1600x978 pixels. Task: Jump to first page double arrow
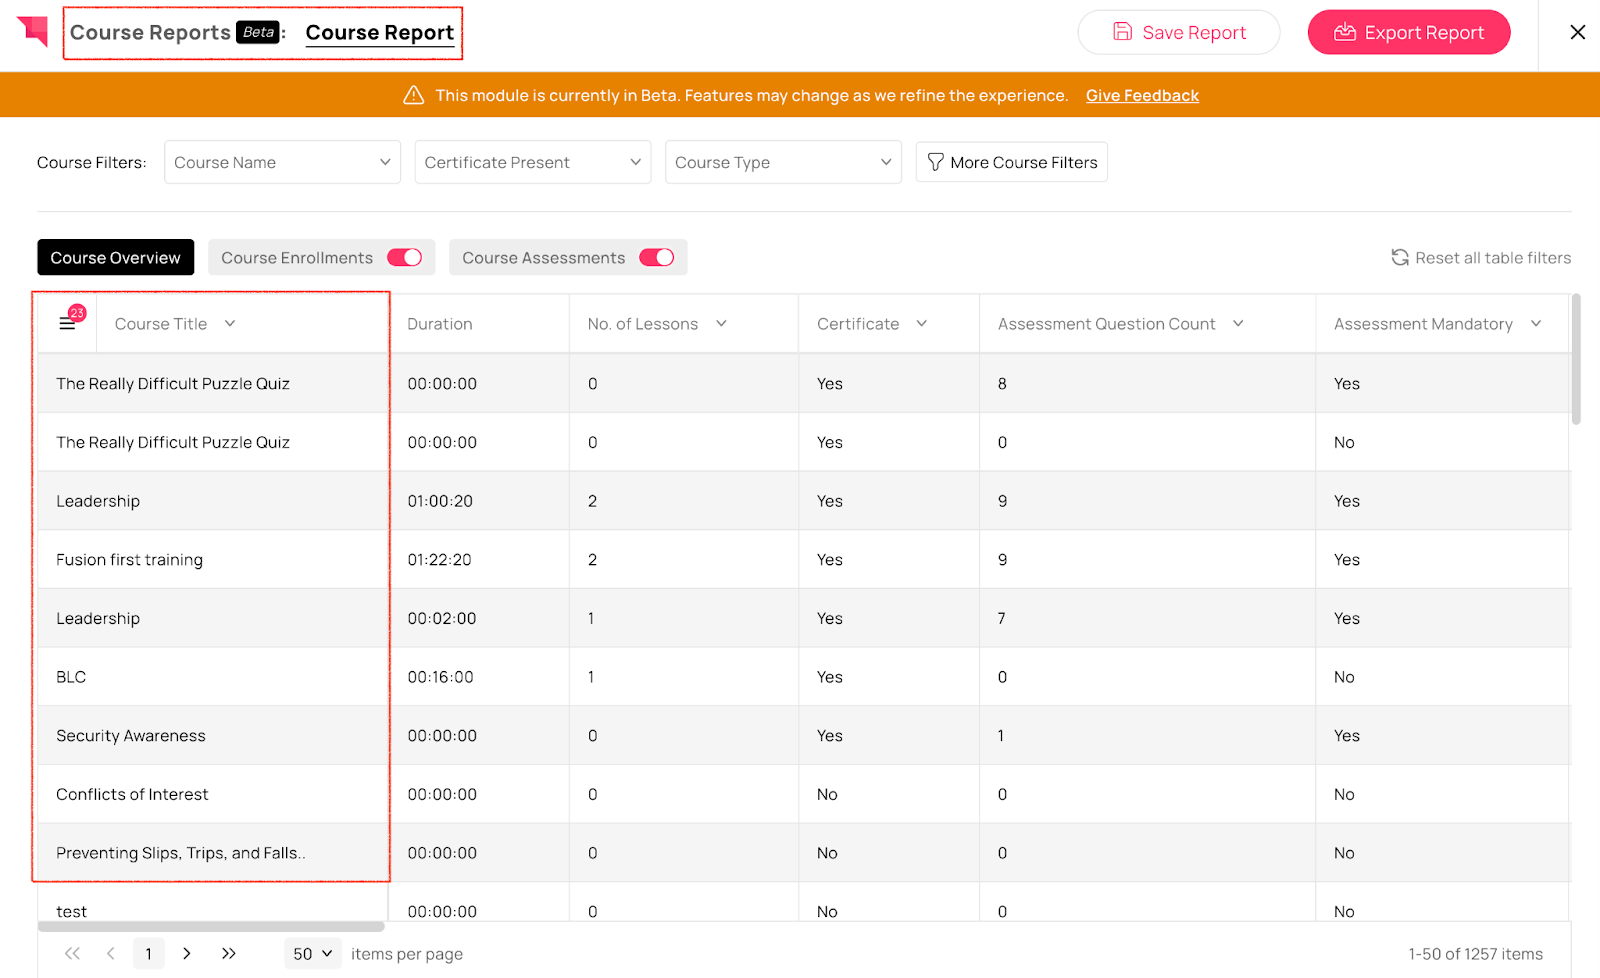pos(72,953)
